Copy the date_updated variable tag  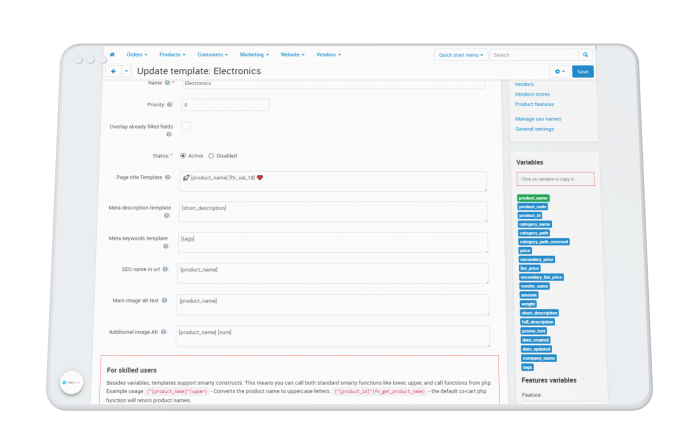coord(537,349)
